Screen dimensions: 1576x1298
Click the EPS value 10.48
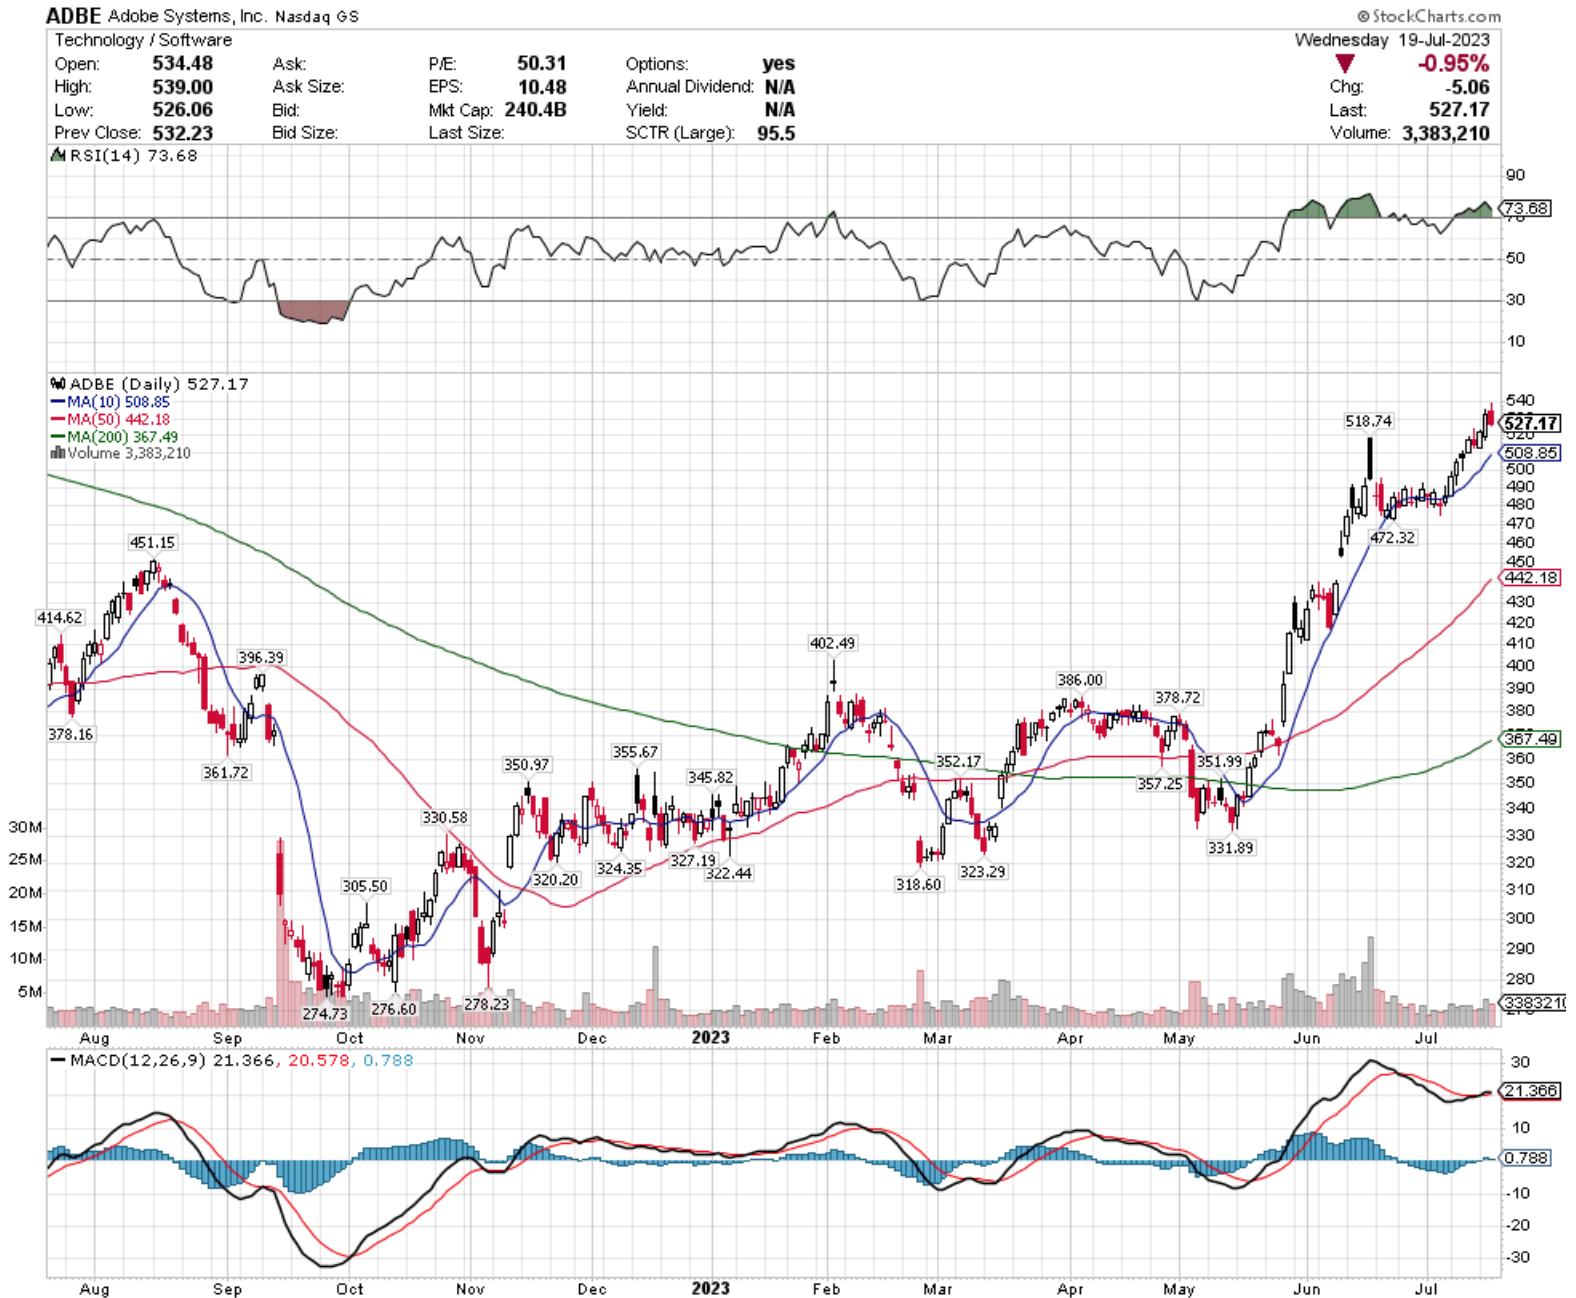tap(542, 86)
